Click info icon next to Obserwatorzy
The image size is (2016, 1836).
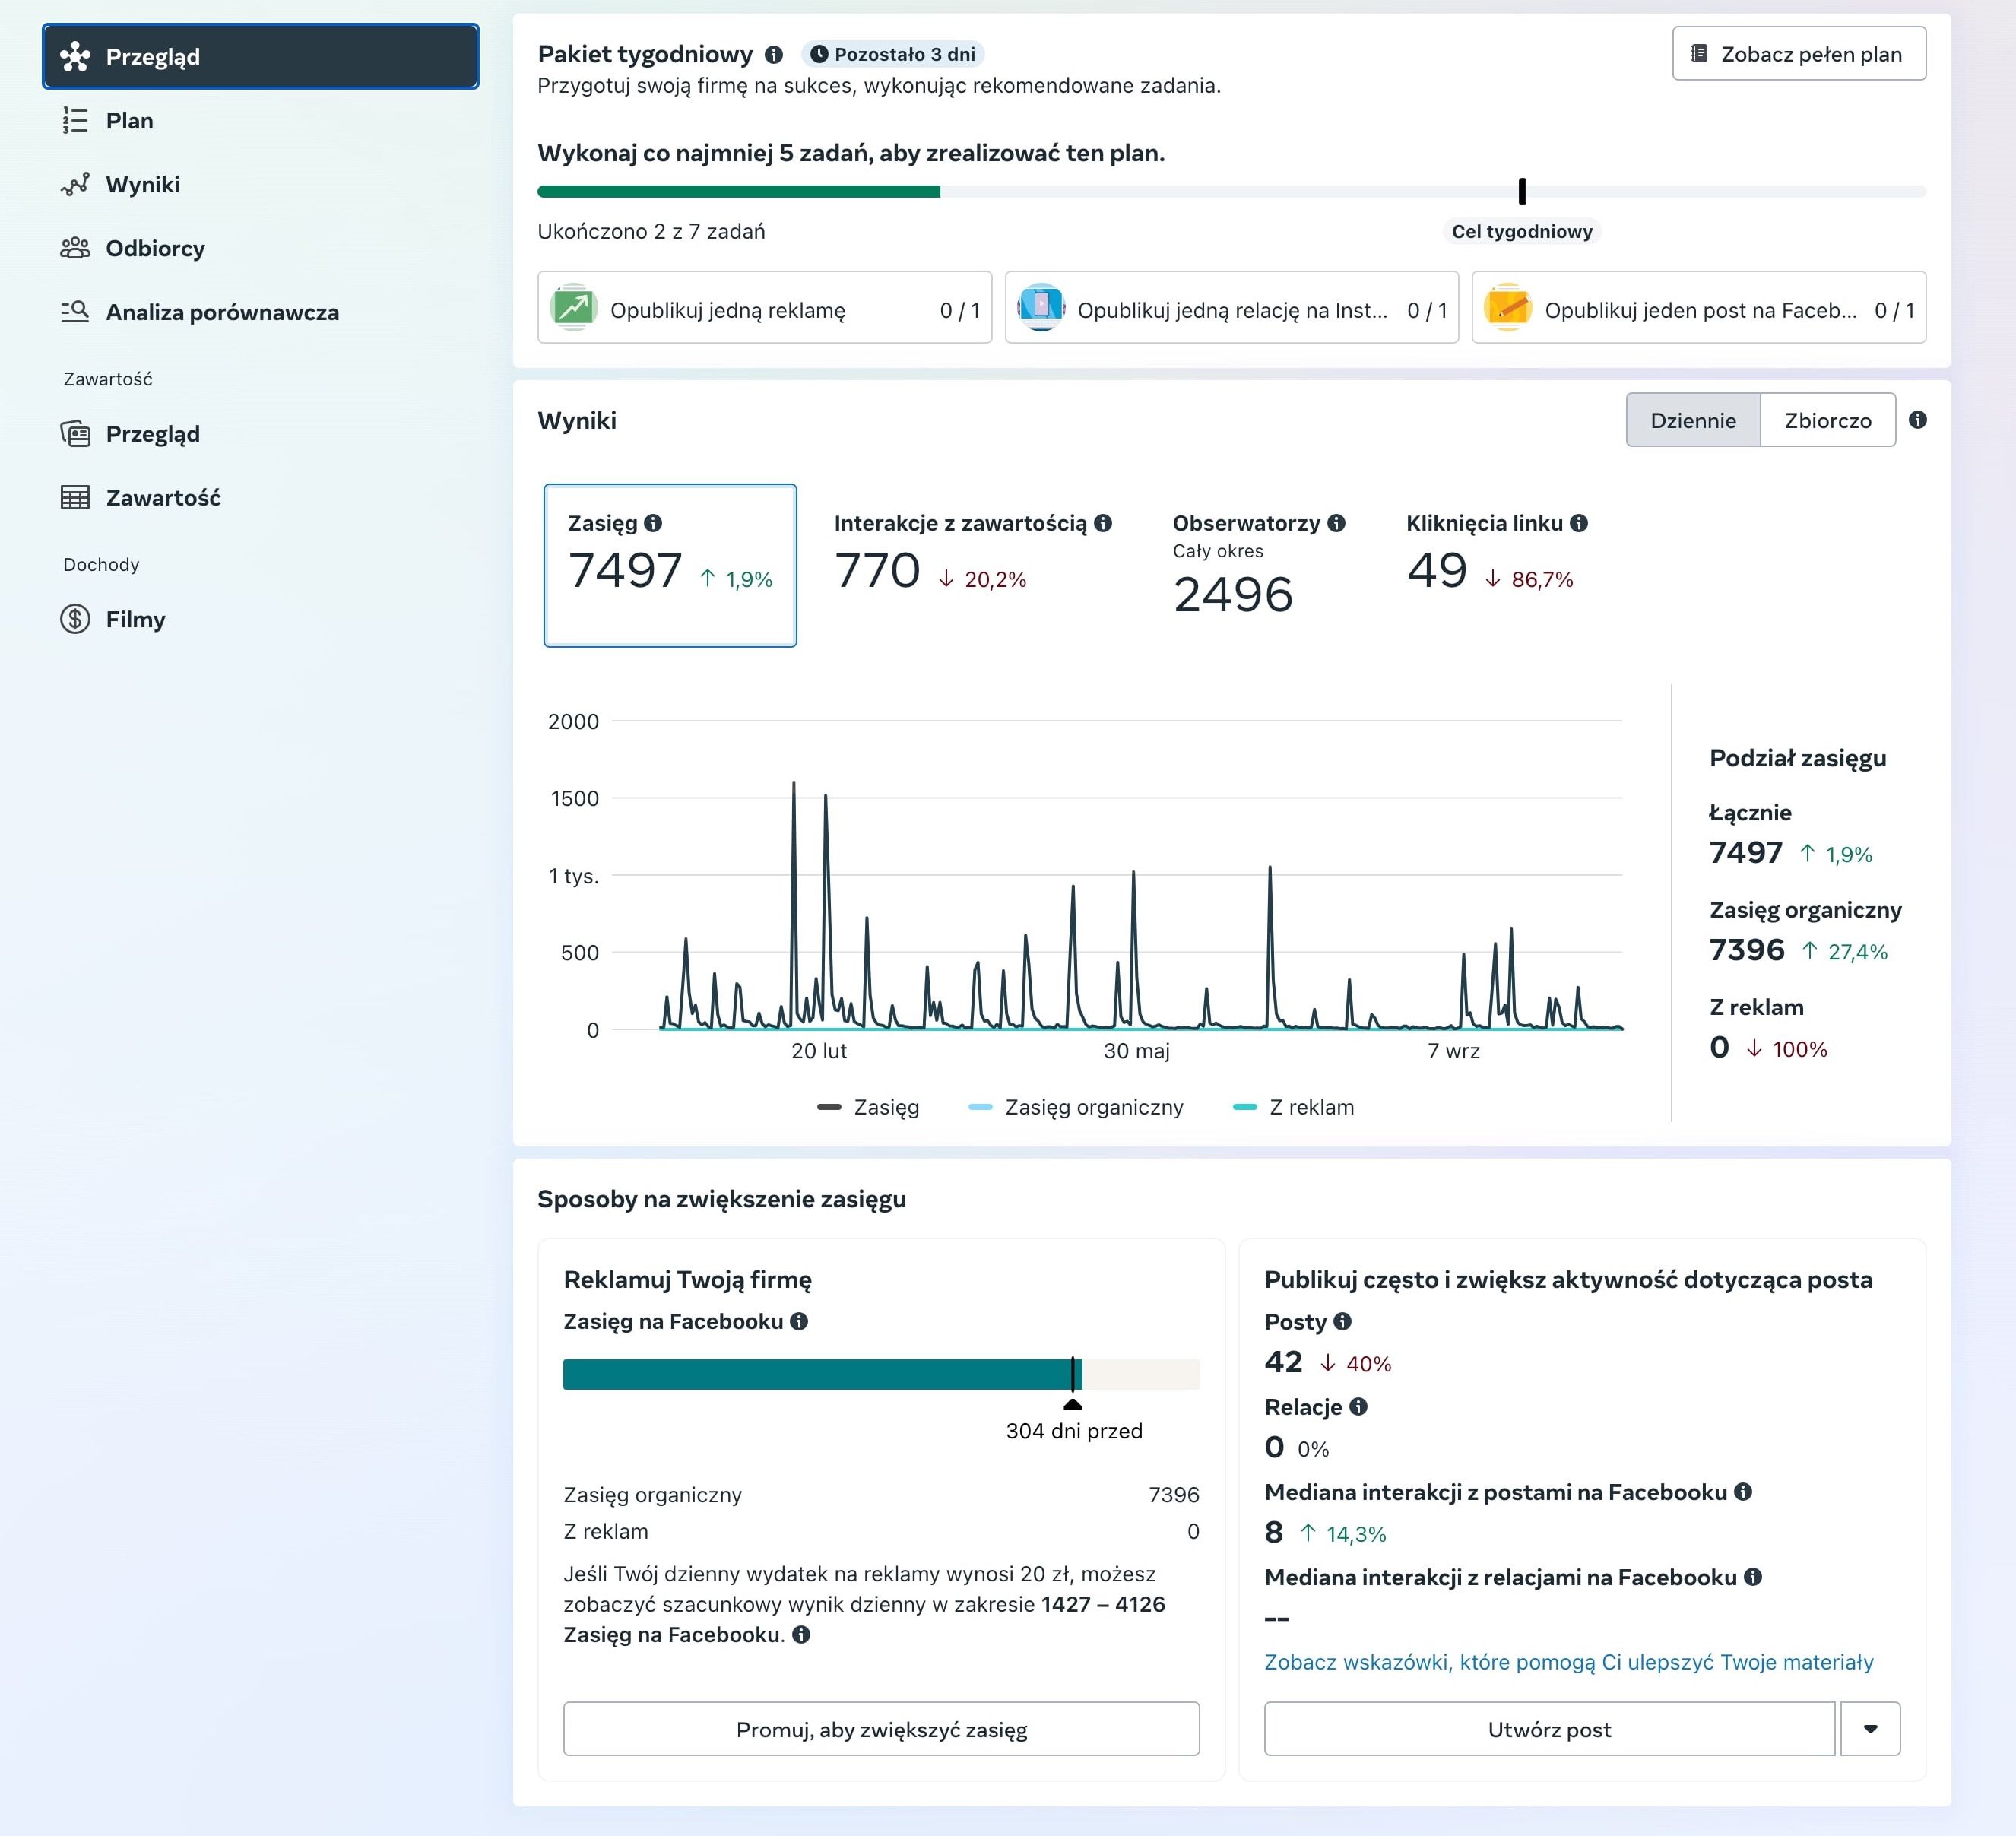coord(1337,523)
